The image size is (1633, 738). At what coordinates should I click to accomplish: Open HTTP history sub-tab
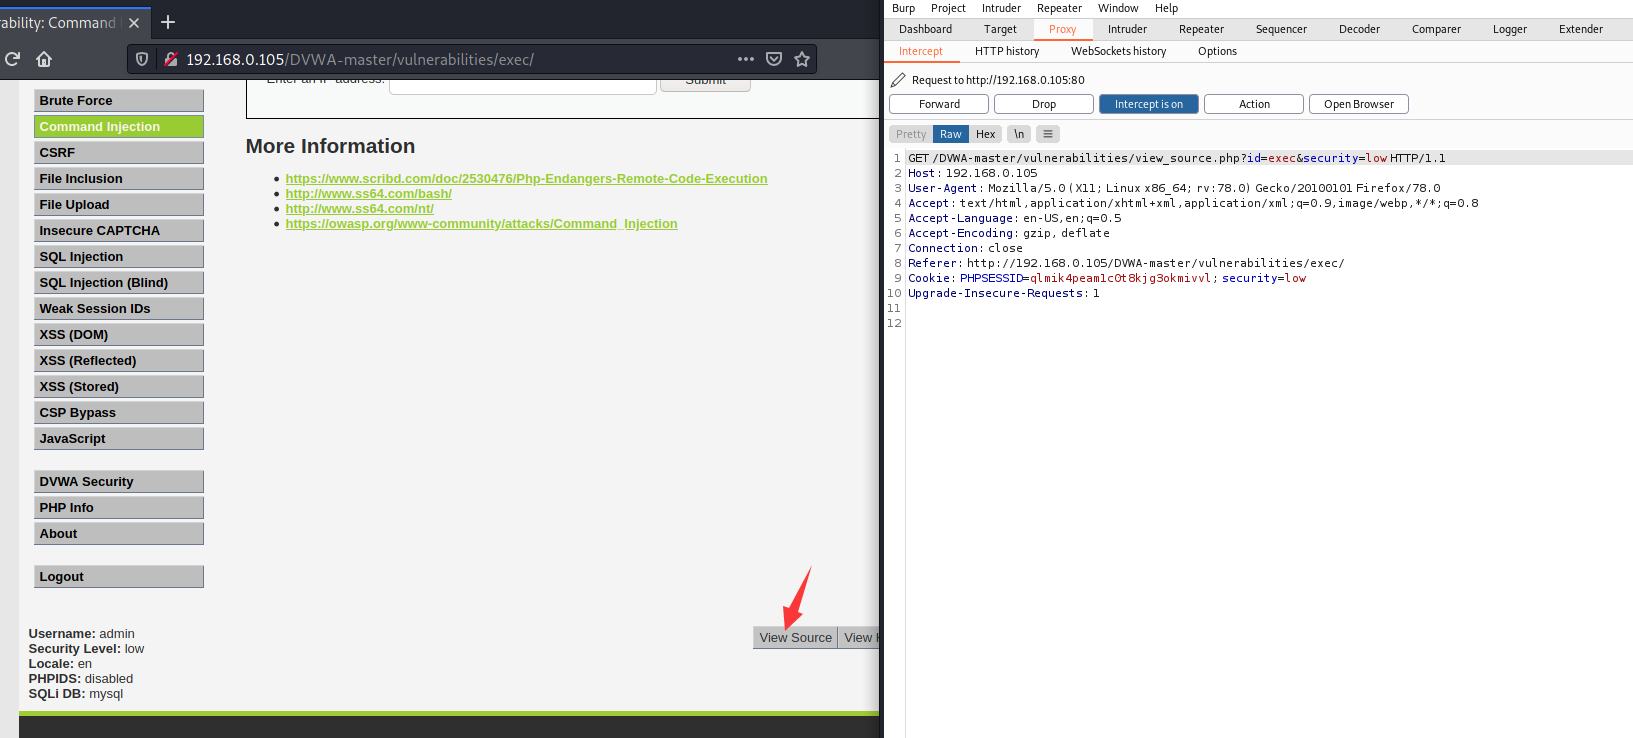click(x=1007, y=51)
